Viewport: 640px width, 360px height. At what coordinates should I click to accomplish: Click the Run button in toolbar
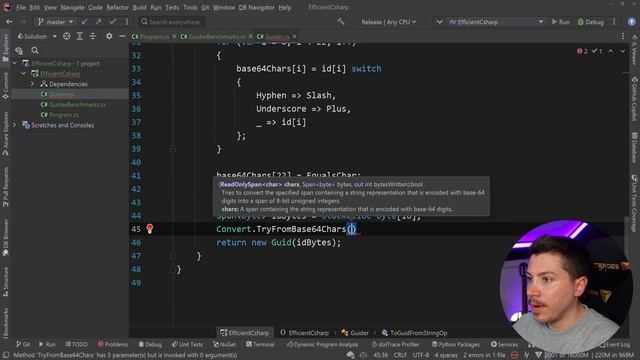pyautogui.click(x=561, y=22)
